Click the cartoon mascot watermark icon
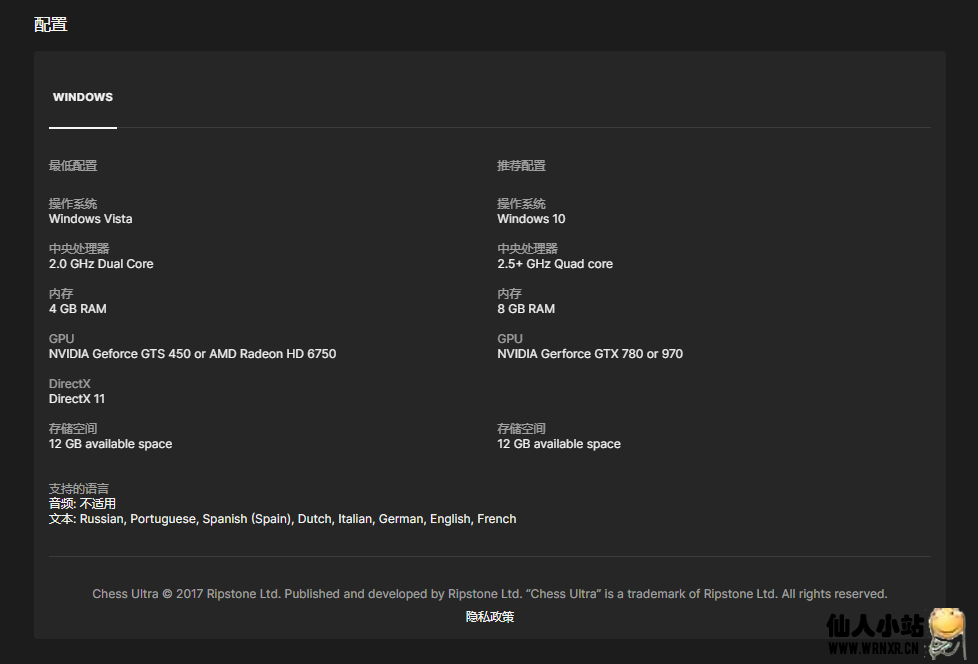This screenshot has width=978, height=664. point(946,632)
